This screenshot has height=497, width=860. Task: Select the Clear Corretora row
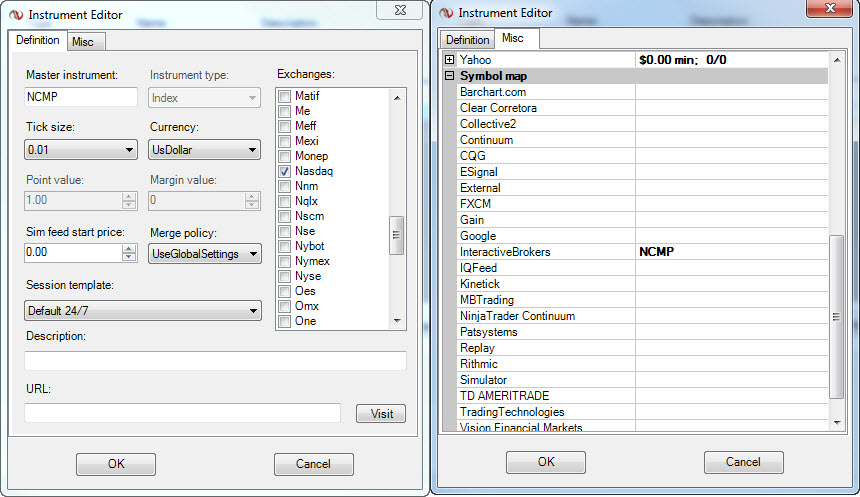642,108
